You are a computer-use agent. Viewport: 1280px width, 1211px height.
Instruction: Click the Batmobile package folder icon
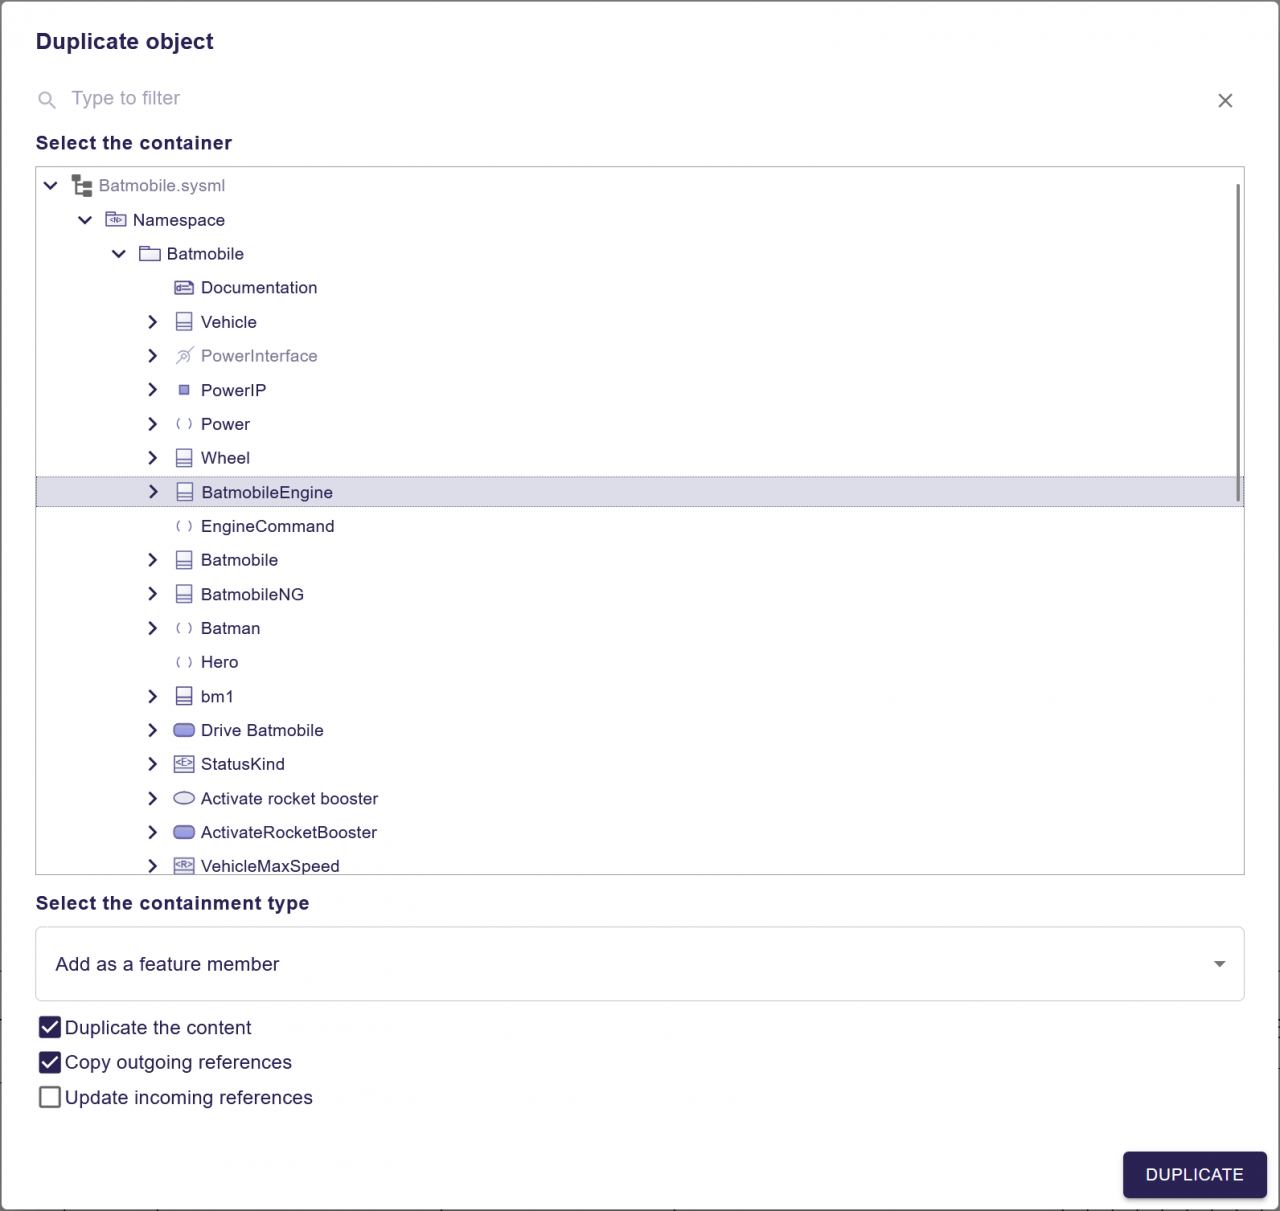(150, 254)
